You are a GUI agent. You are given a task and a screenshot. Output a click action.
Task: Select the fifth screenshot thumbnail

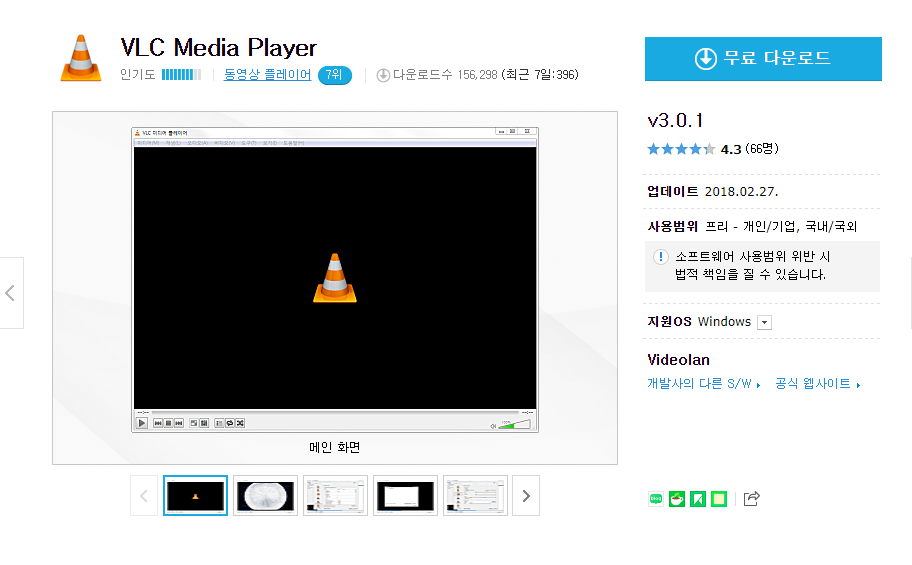(x=475, y=496)
